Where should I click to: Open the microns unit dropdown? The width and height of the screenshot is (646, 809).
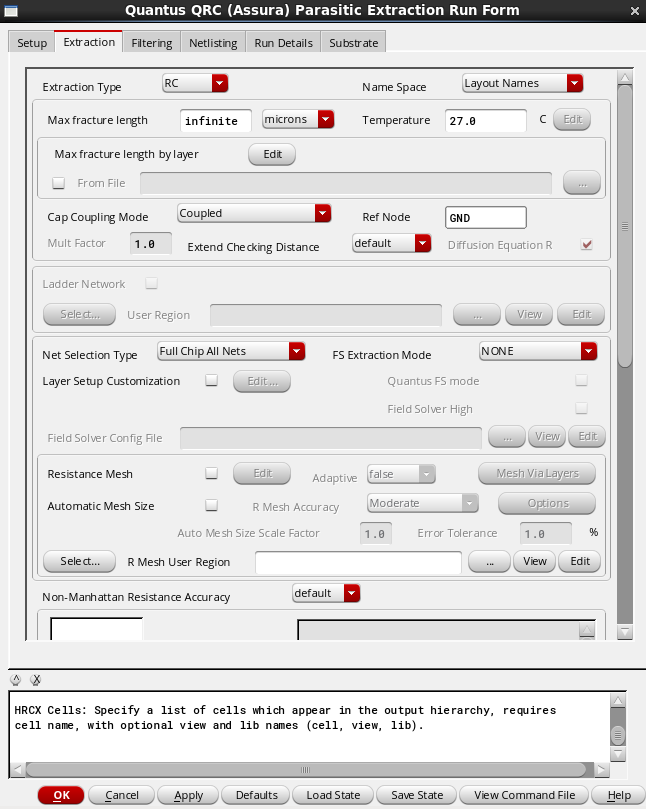coord(298,119)
